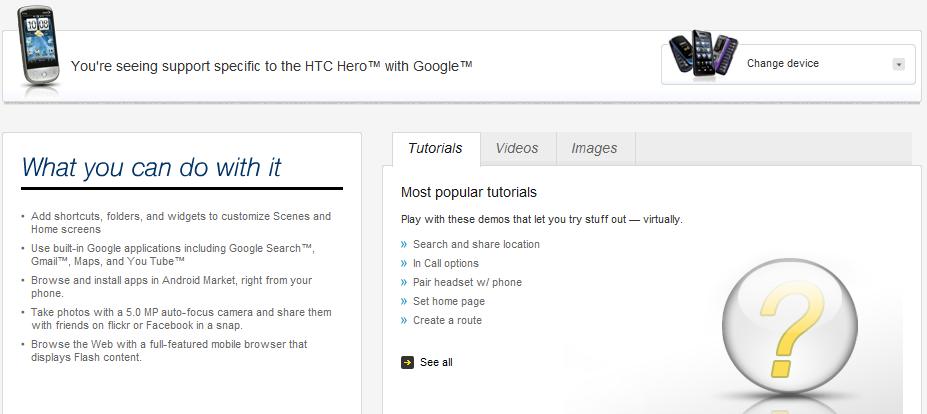The width and height of the screenshot is (927, 414).
Task: Open Pair headset w/ phone tutorial
Action: [x=467, y=282]
